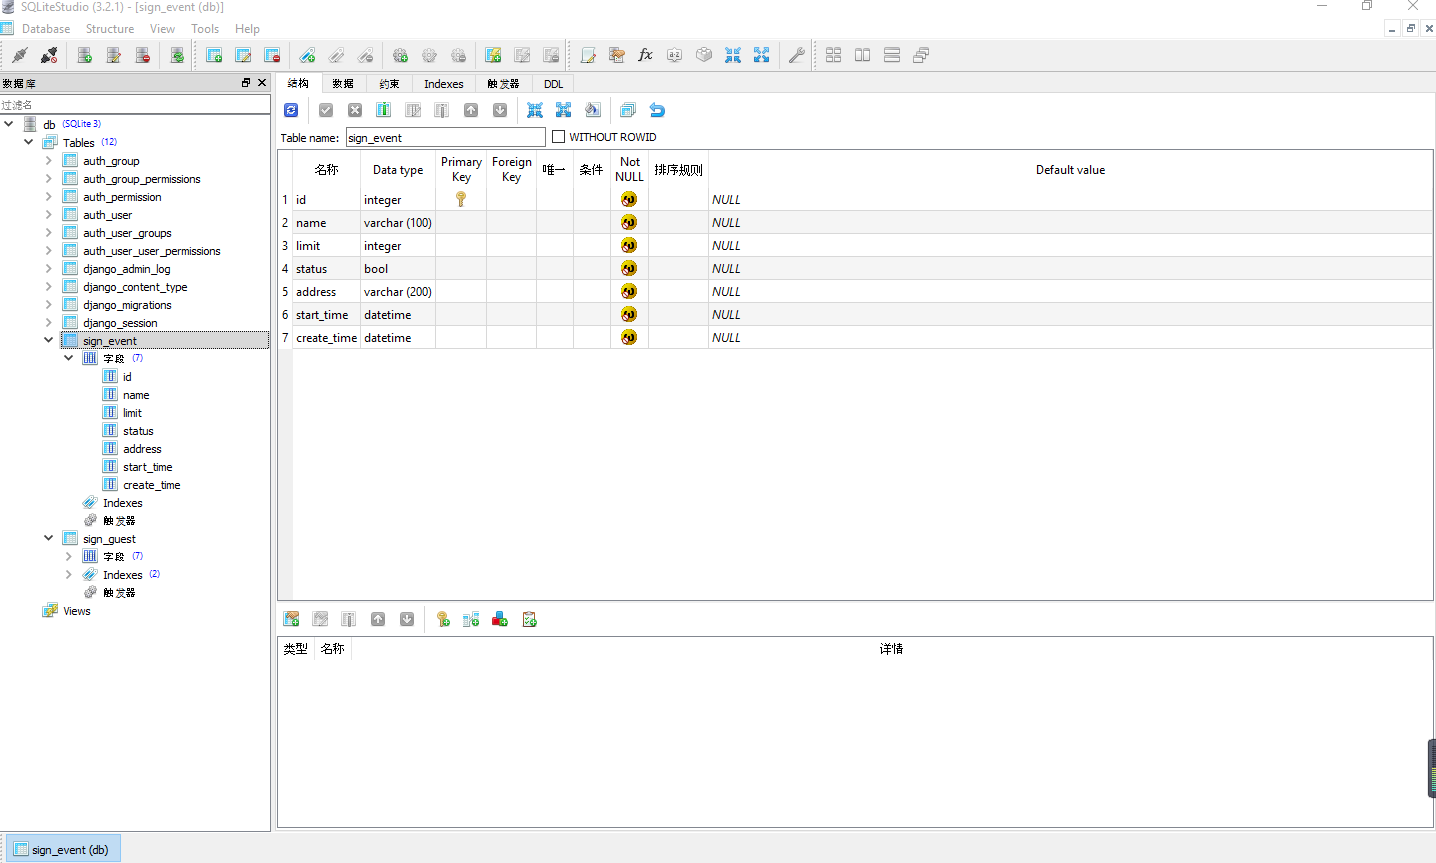
Task: Open the Structure menu
Action: click(110, 29)
